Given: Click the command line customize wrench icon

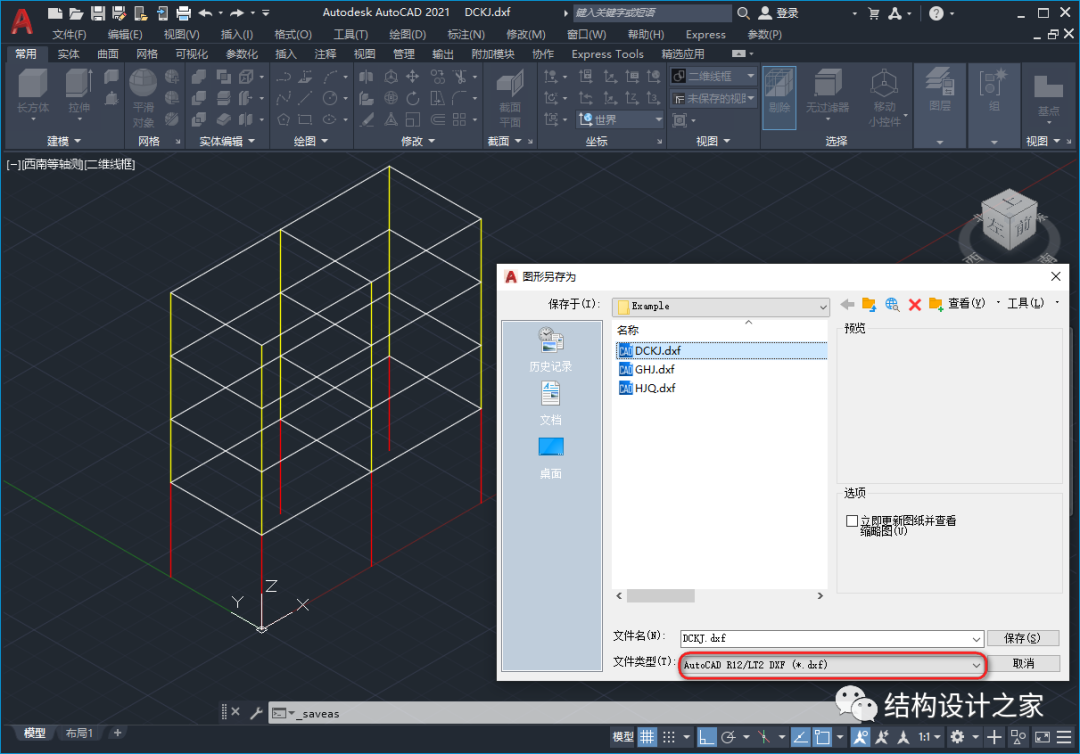Looking at the screenshot, I should (256, 713).
